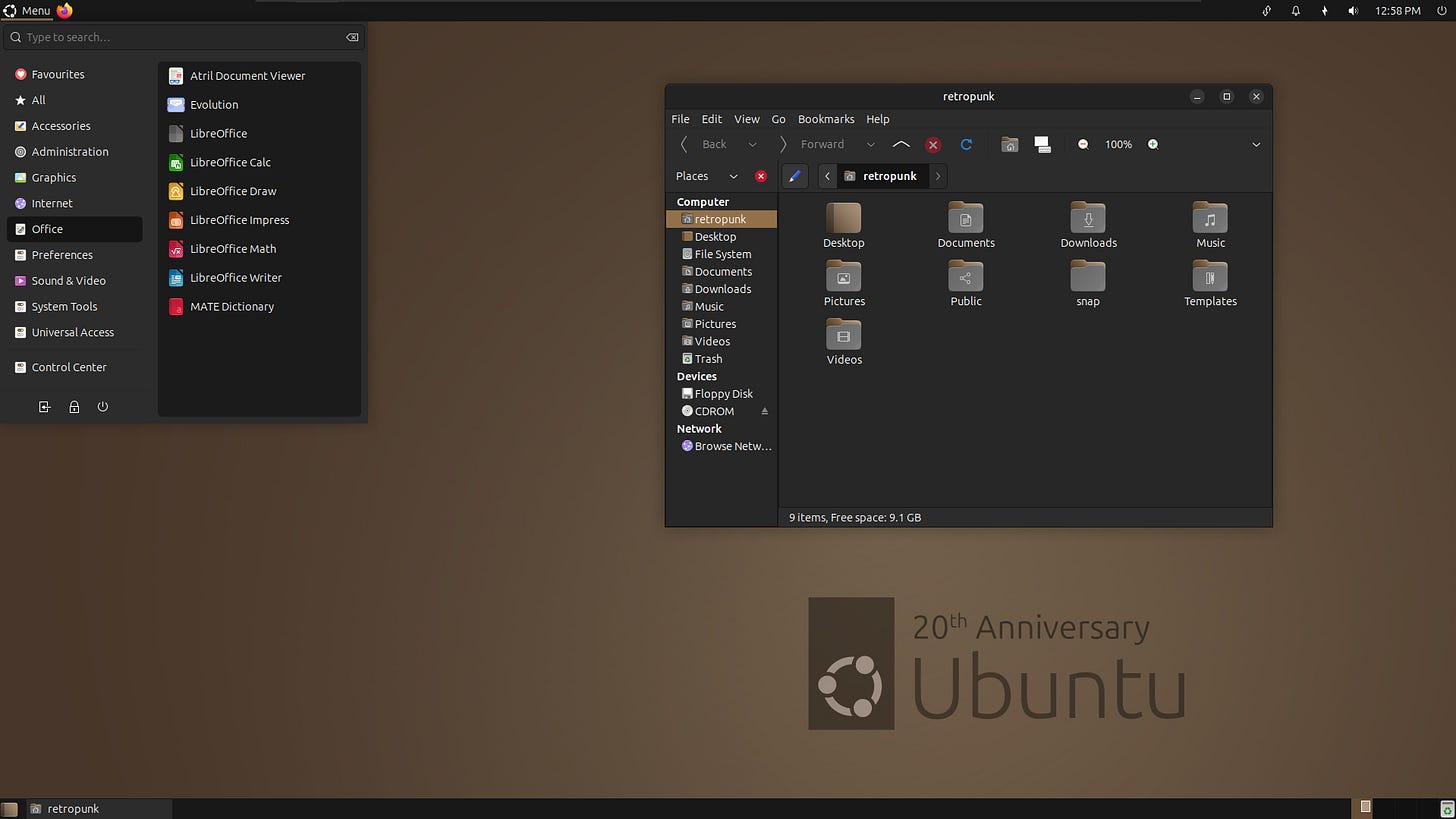Open the Go menu
This screenshot has height=819, width=1456.
[778, 119]
